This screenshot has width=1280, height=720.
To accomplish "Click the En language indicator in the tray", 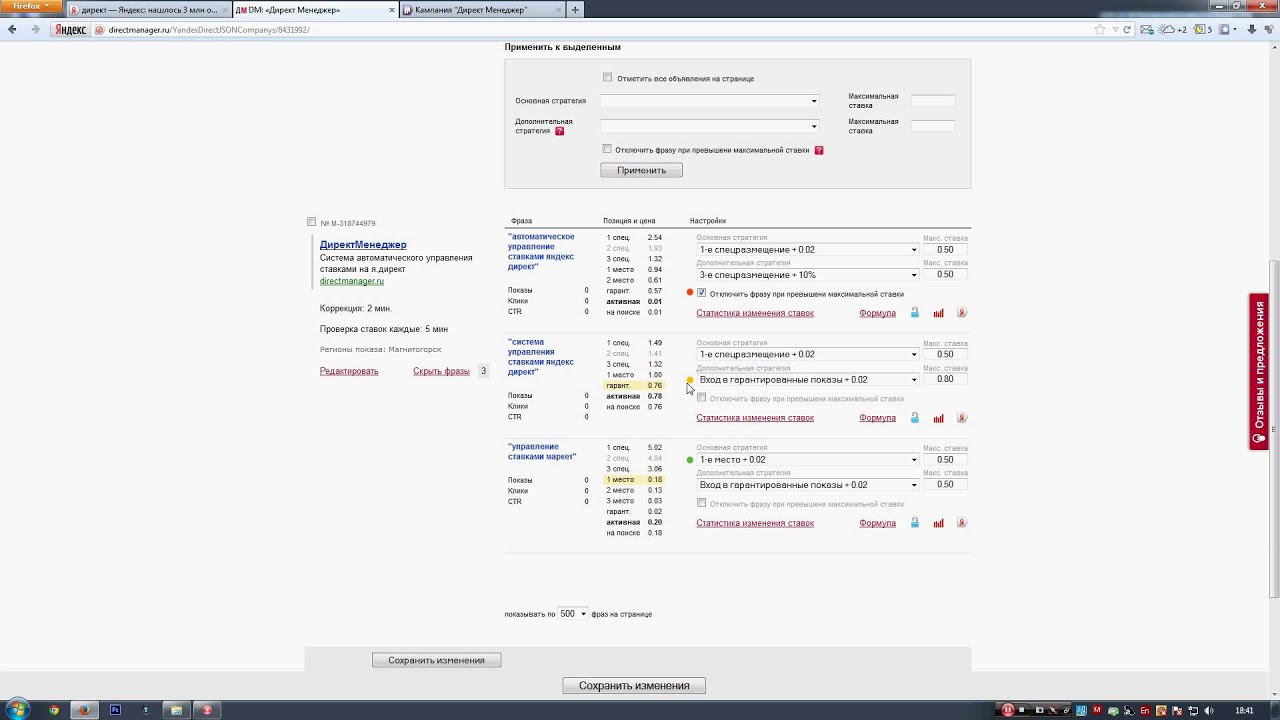I will [1144, 710].
